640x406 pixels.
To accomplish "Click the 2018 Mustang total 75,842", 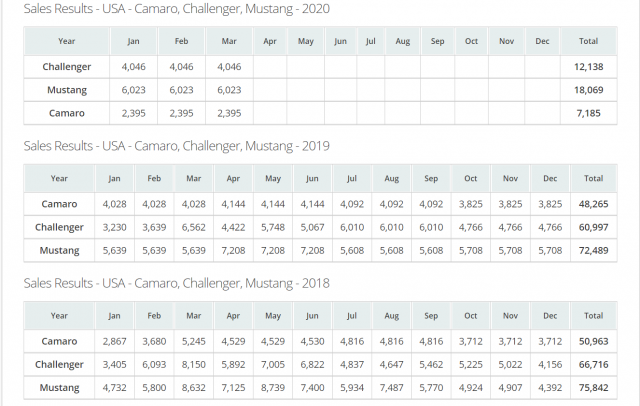I will pos(593,387).
